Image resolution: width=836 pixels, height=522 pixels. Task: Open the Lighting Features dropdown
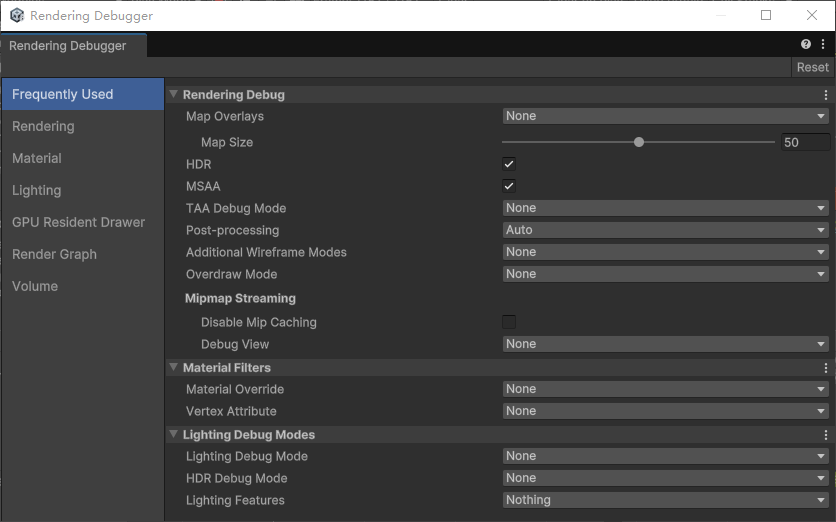pyautogui.click(x=665, y=500)
